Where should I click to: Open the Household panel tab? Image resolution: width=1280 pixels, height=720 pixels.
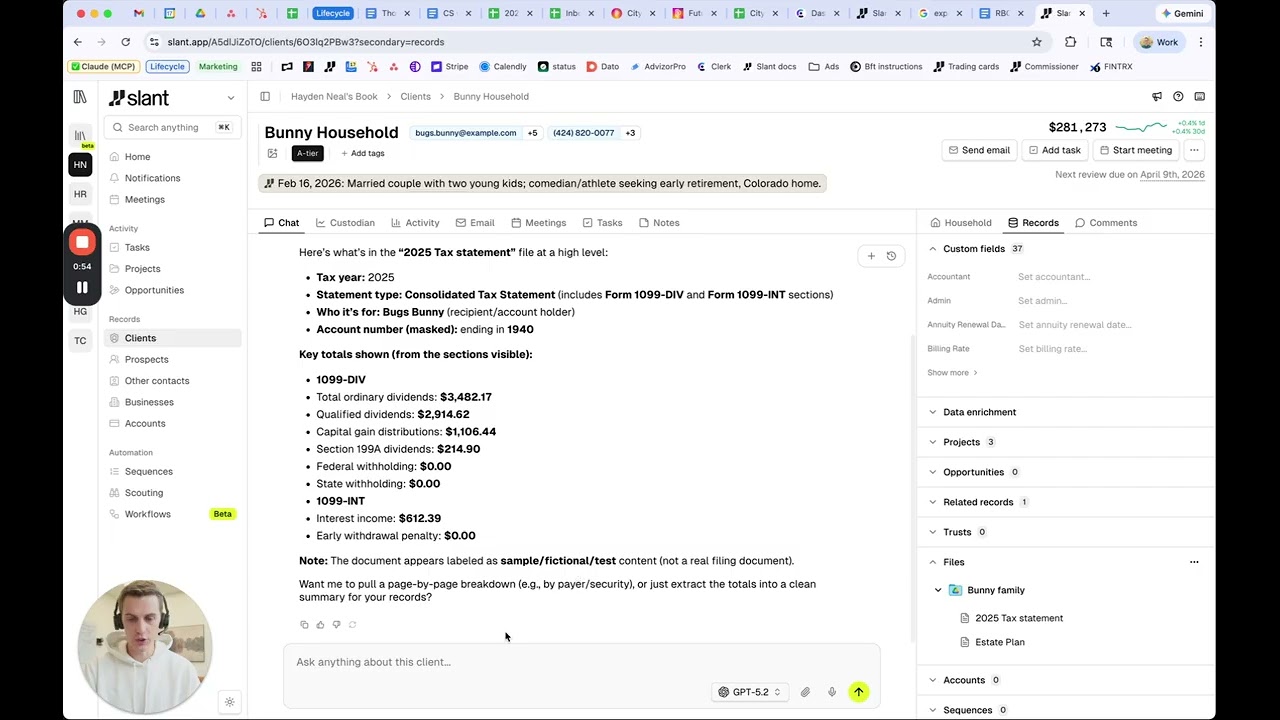tap(961, 223)
